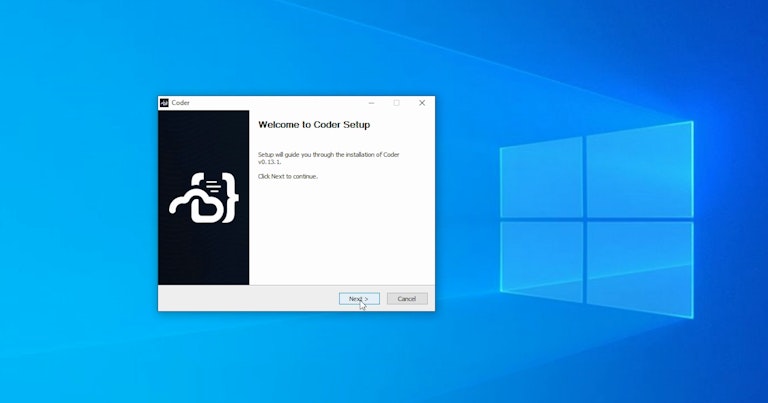Close the Coder installer window
768x403 pixels.
tap(422, 103)
